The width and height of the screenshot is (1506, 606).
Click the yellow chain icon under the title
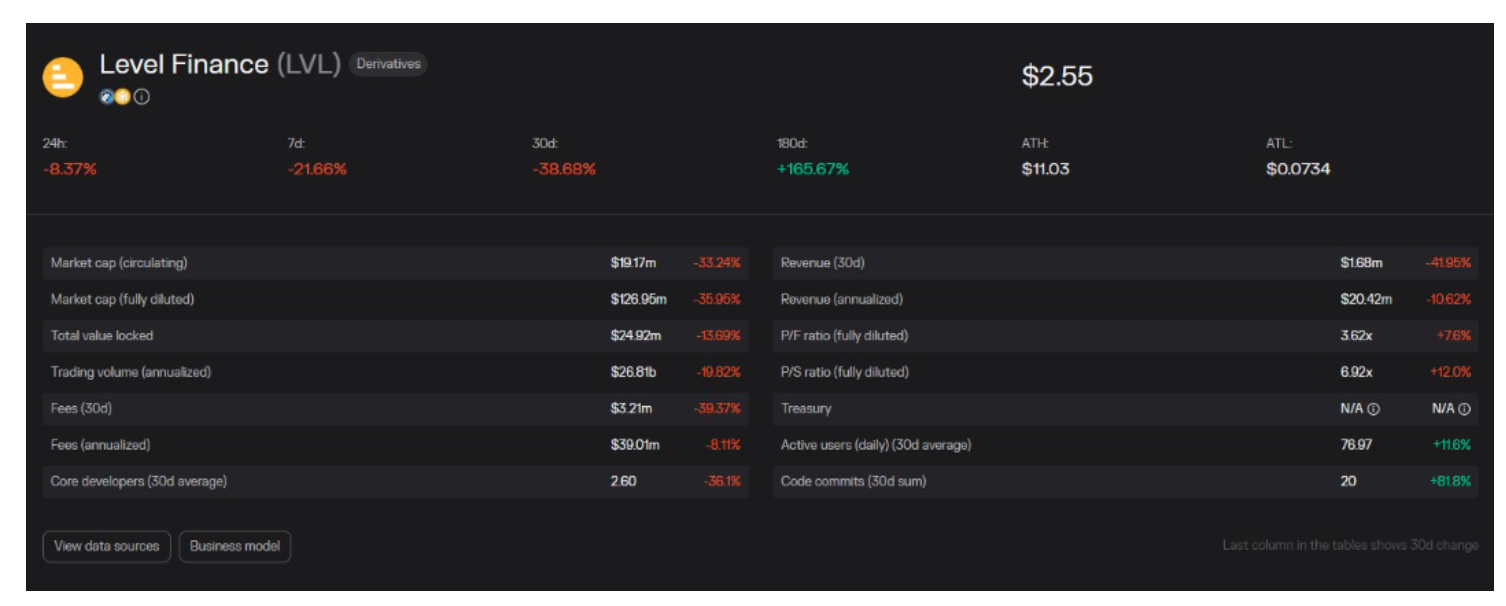(122, 97)
